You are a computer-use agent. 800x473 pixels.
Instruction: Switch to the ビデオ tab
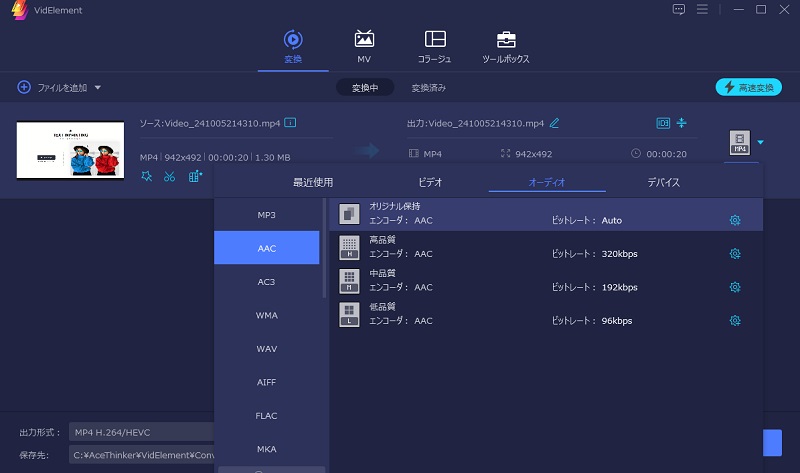pos(430,182)
